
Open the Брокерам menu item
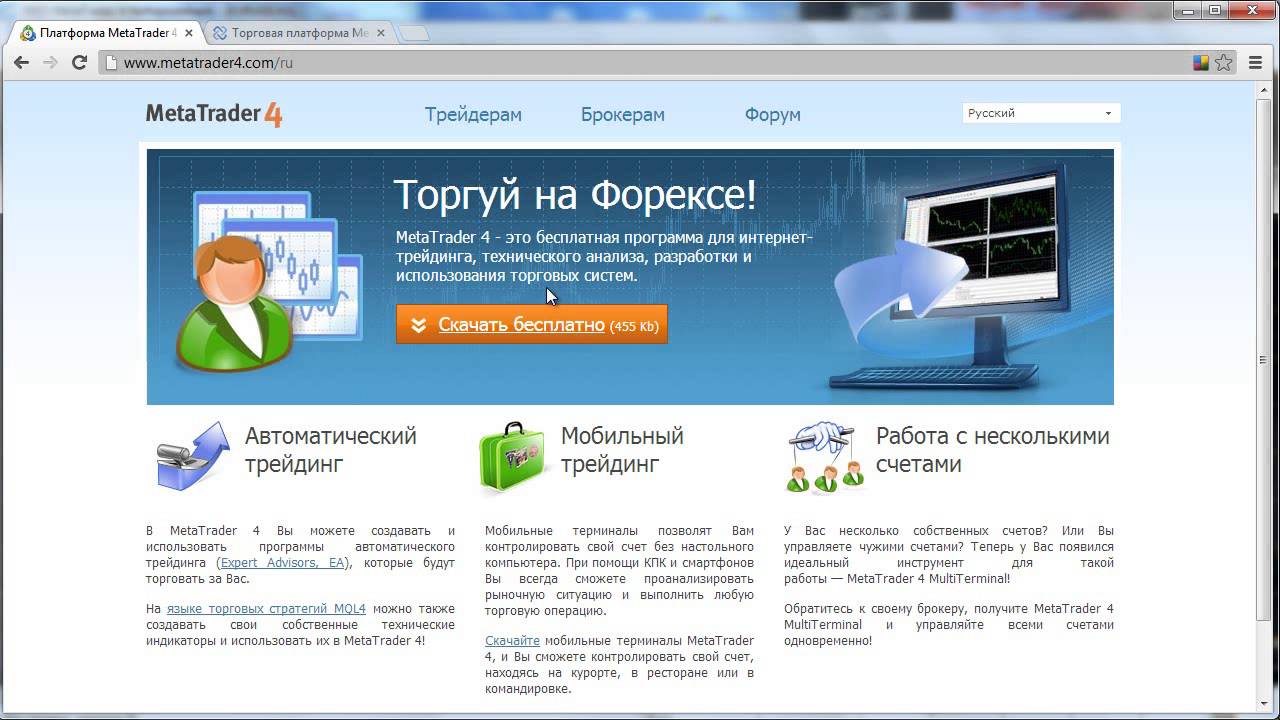[623, 114]
